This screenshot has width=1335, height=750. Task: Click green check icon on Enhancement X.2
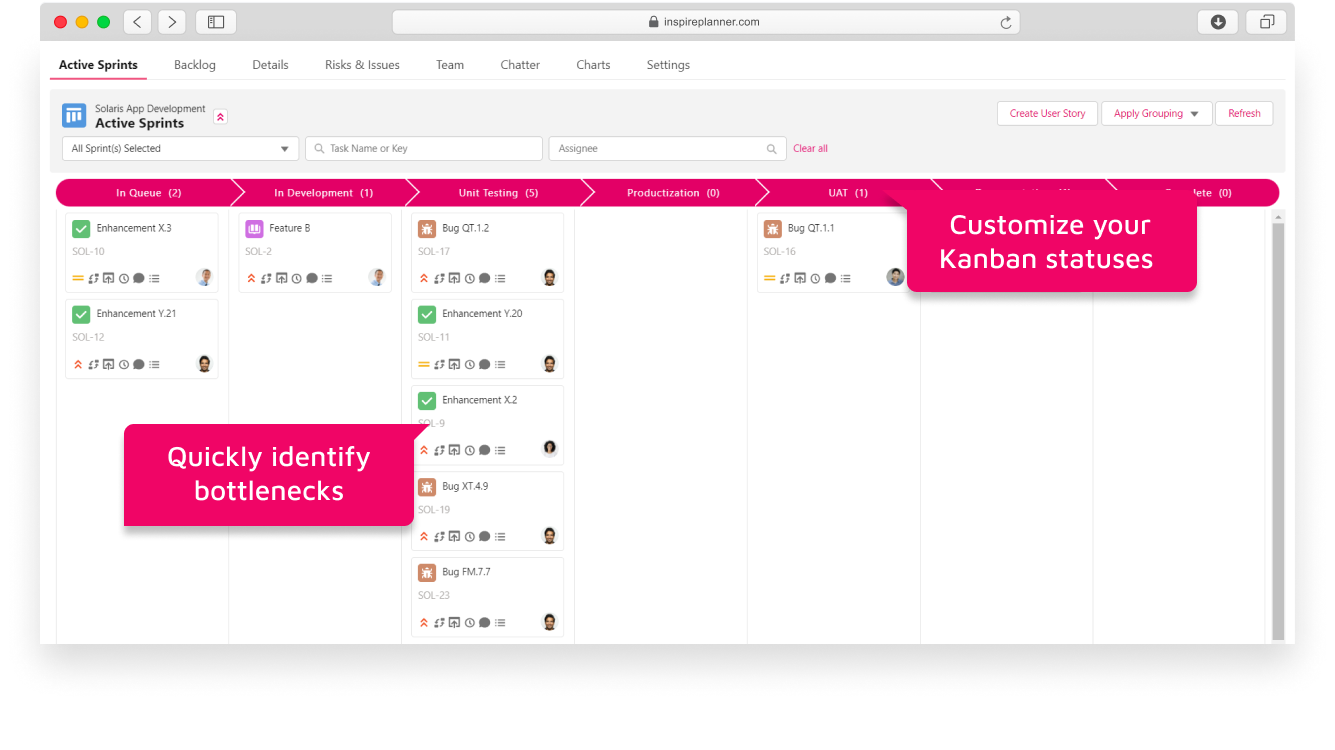tap(427, 401)
